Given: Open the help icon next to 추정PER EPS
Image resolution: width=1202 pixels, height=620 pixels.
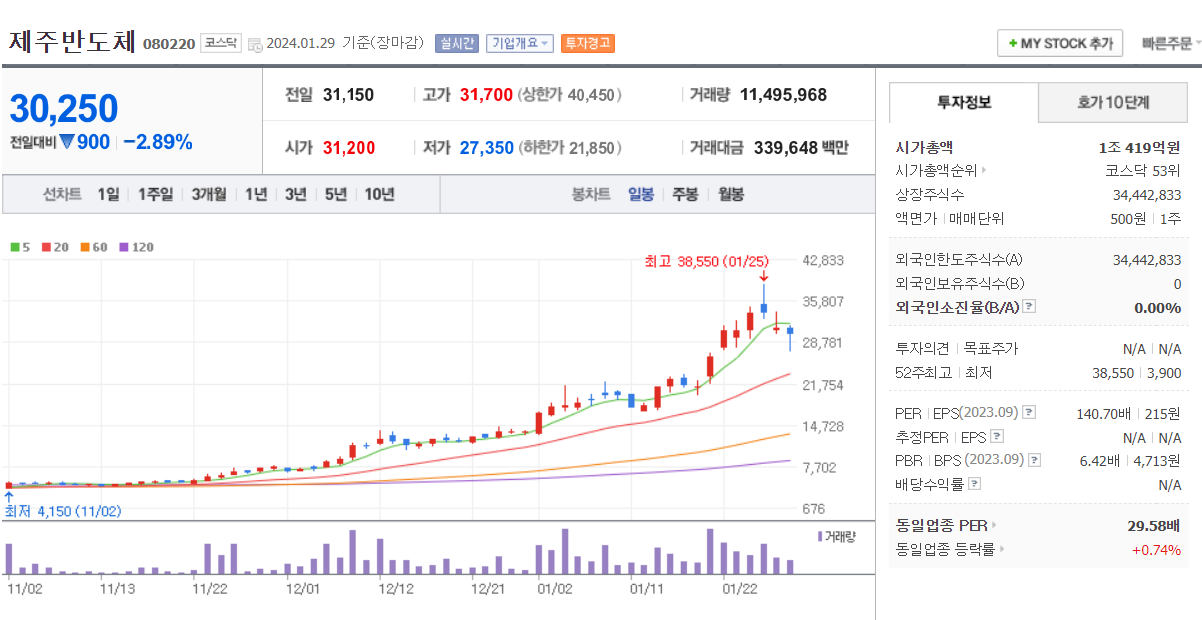Looking at the screenshot, I should pos(996,437).
